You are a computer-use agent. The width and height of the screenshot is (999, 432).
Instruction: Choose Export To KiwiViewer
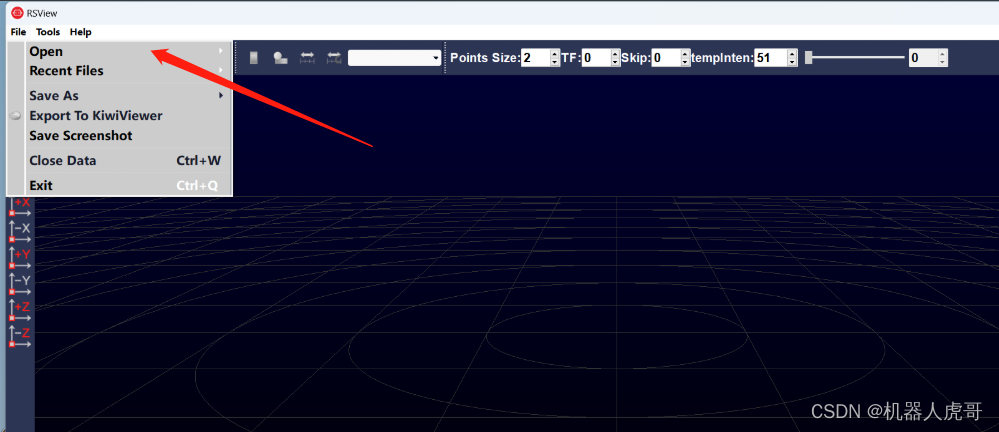[127, 116]
